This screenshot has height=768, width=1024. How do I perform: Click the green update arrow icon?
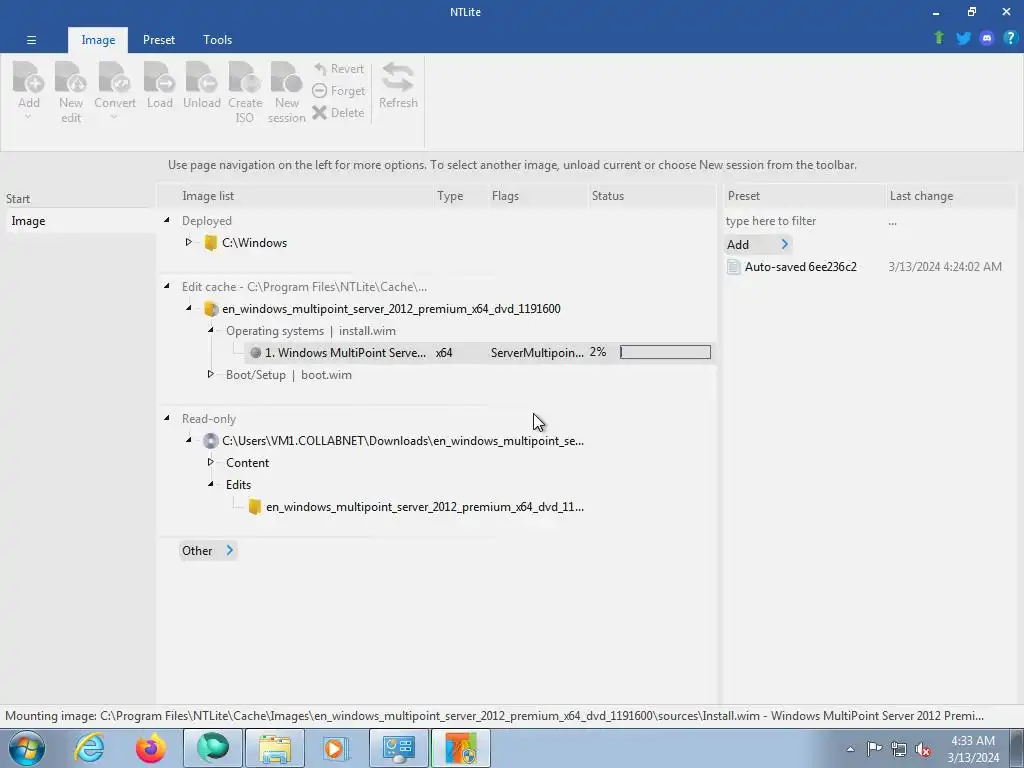(x=939, y=38)
